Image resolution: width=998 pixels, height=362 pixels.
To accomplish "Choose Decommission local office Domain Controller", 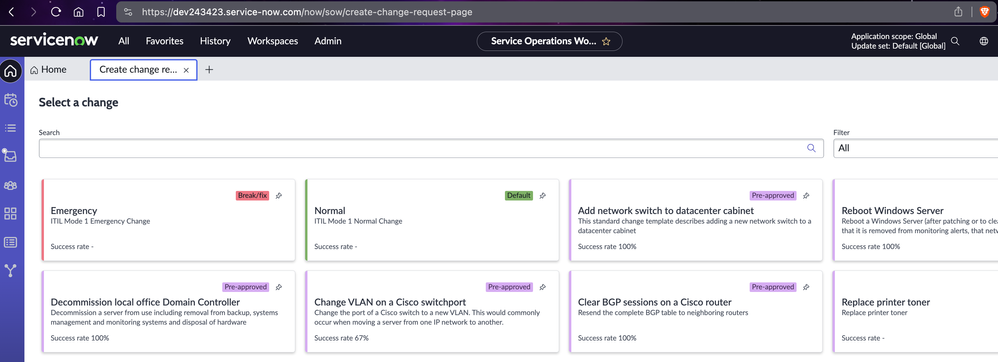I will tap(168, 312).
